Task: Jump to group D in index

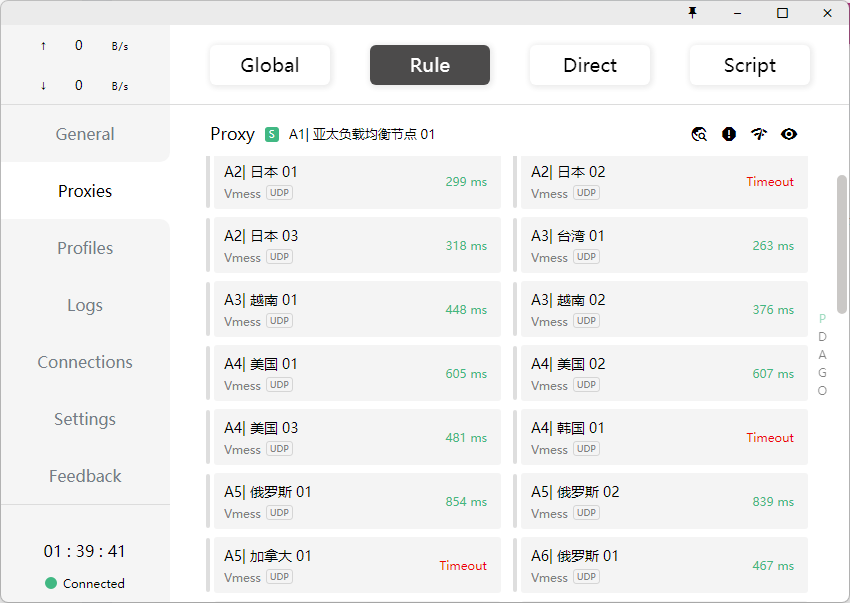Action: [x=822, y=337]
